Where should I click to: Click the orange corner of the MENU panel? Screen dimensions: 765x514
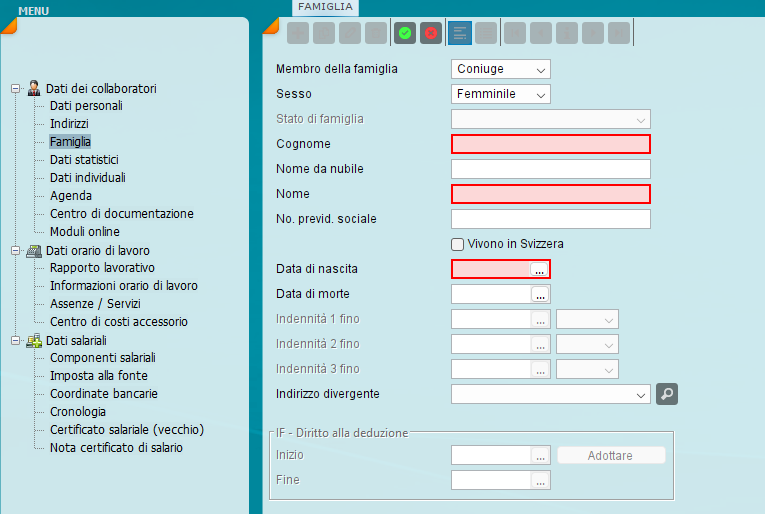(8, 26)
